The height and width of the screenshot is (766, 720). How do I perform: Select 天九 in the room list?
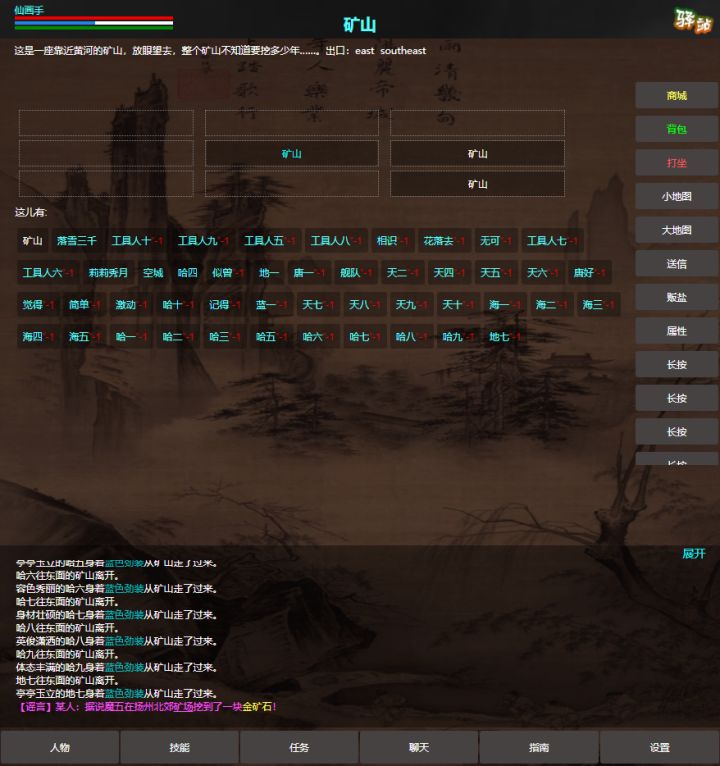pyautogui.click(x=411, y=305)
